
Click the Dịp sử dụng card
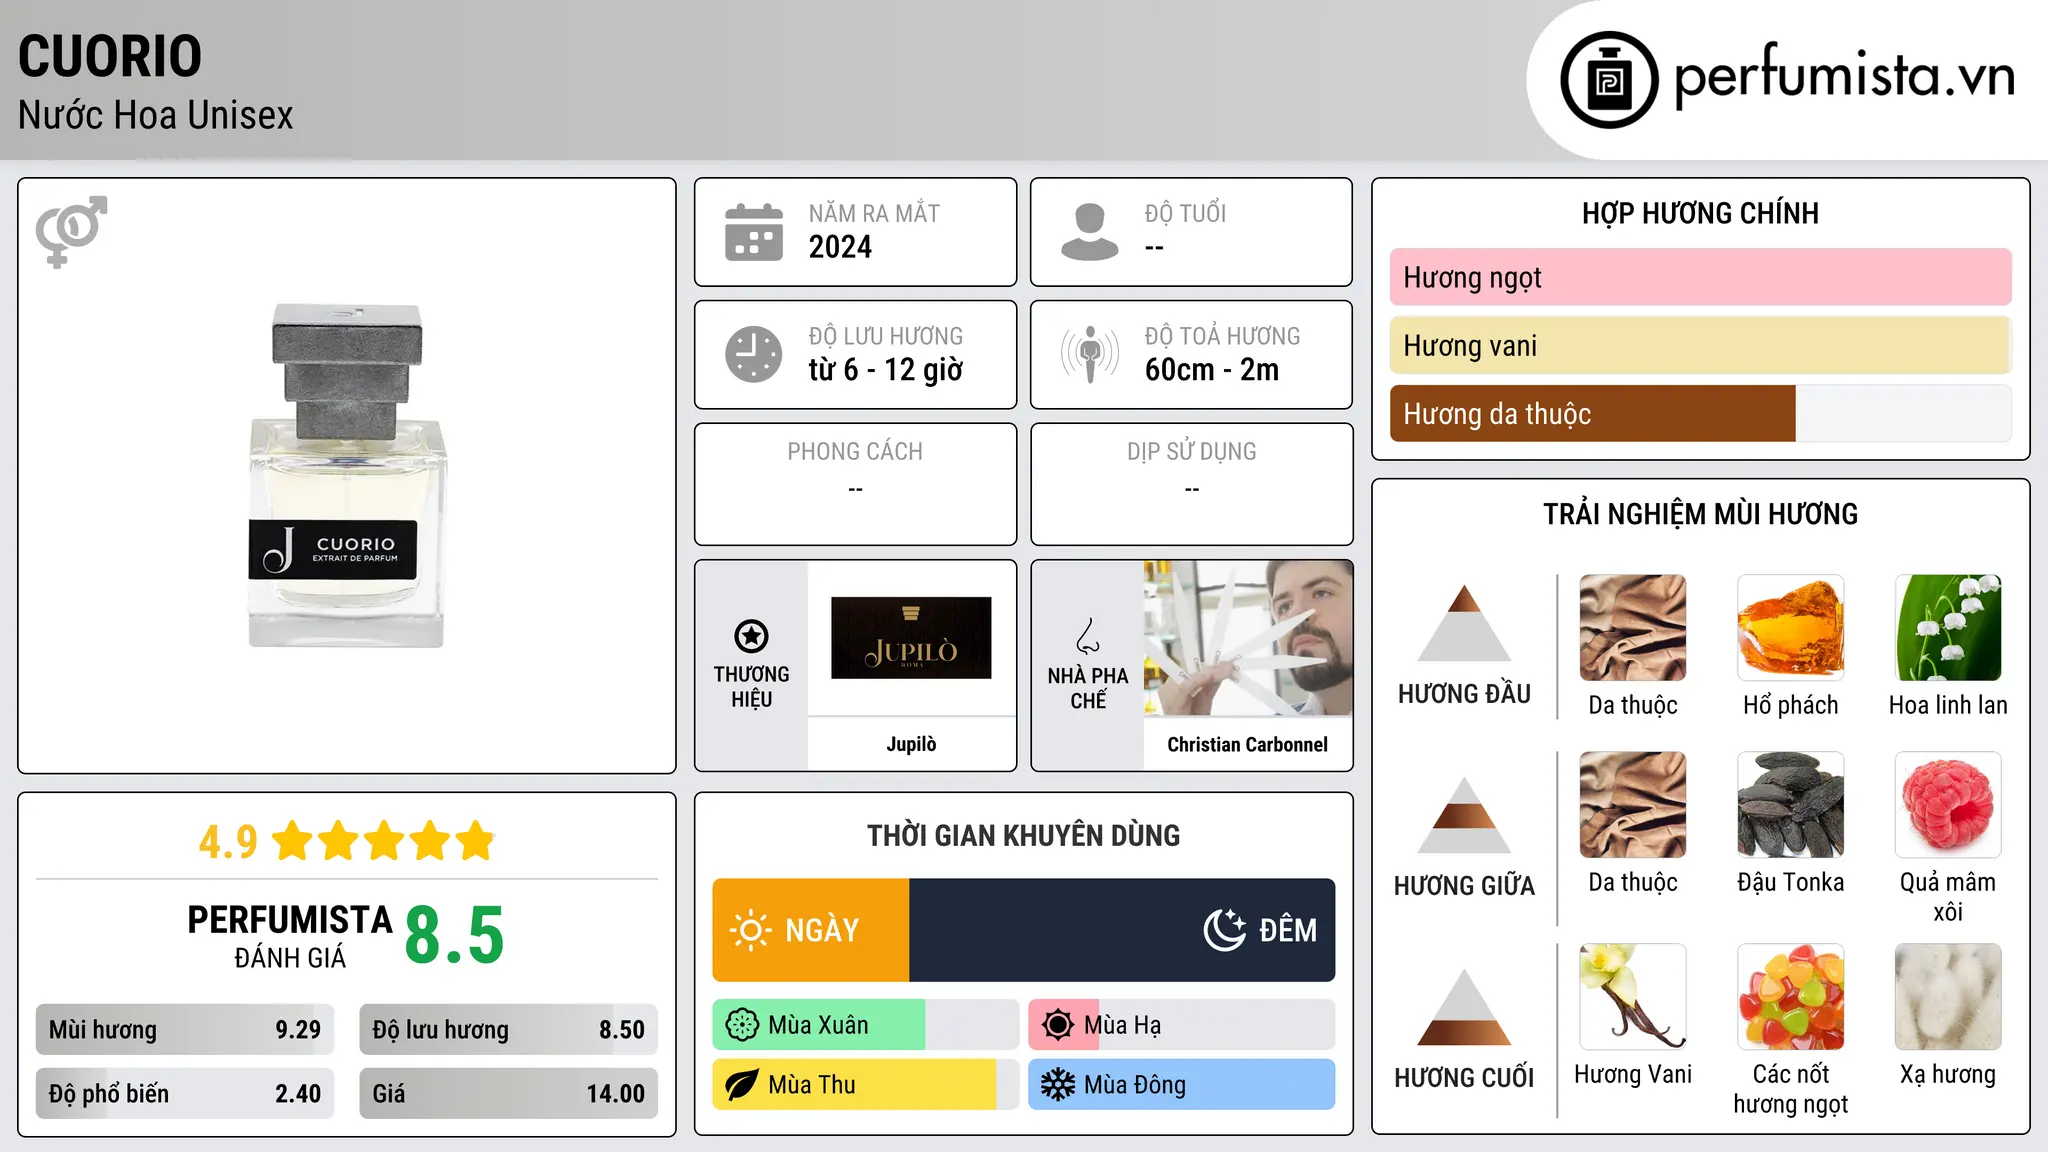coord(1192,484)
